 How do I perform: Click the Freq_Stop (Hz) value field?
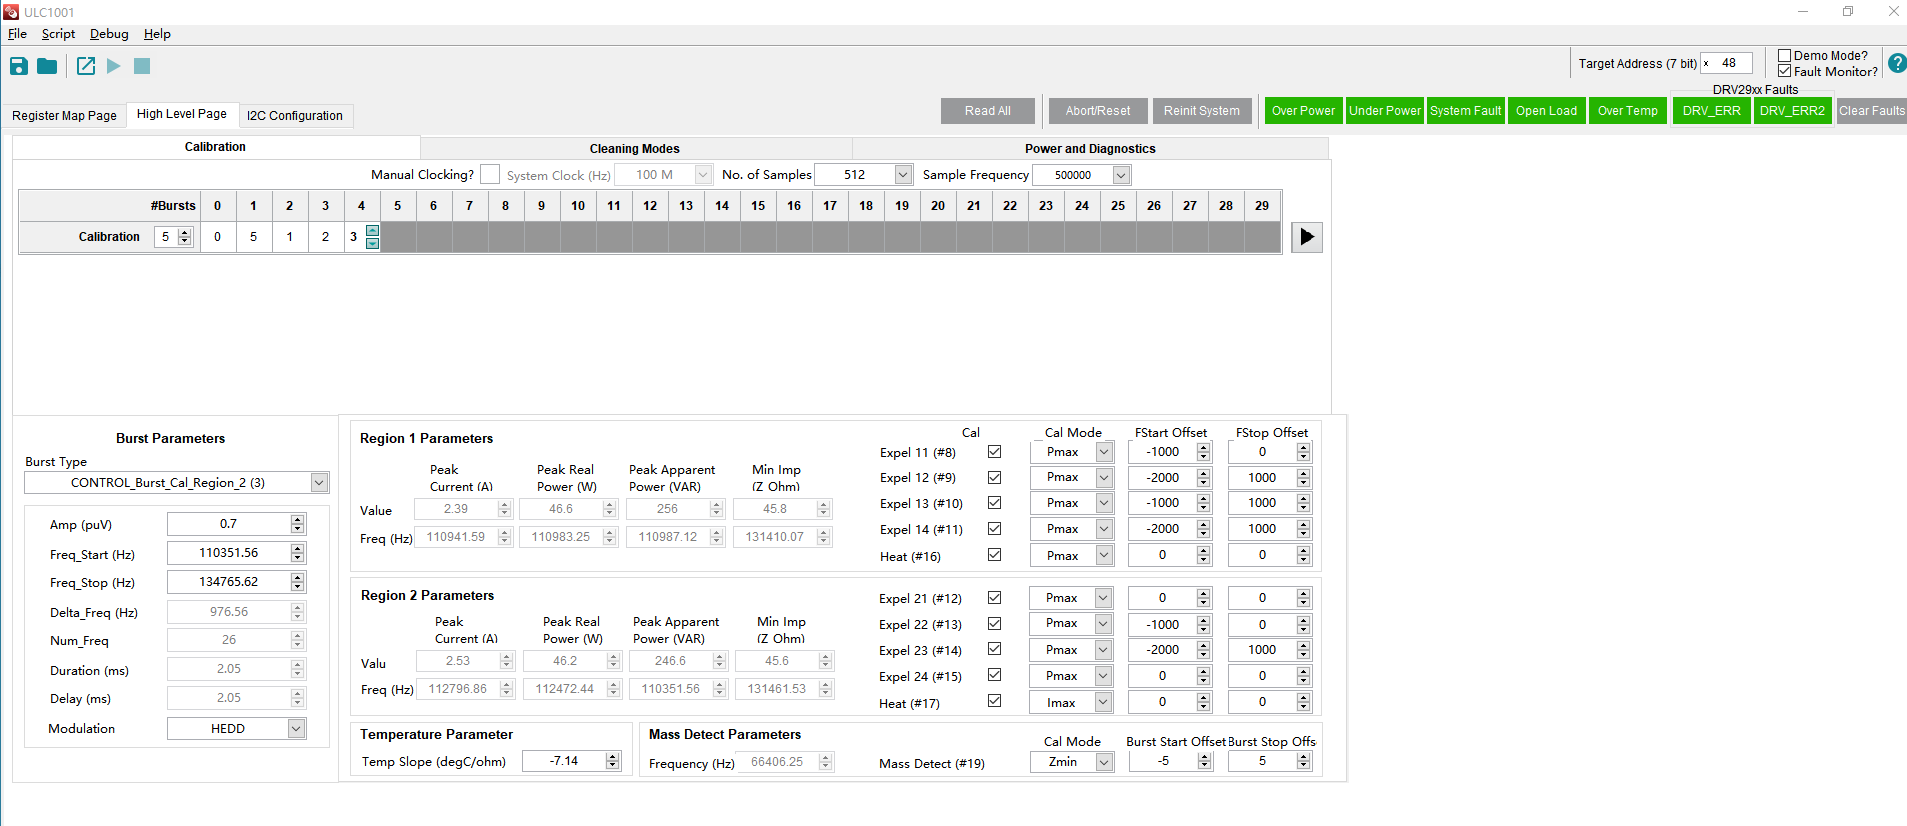coord(229,582)
